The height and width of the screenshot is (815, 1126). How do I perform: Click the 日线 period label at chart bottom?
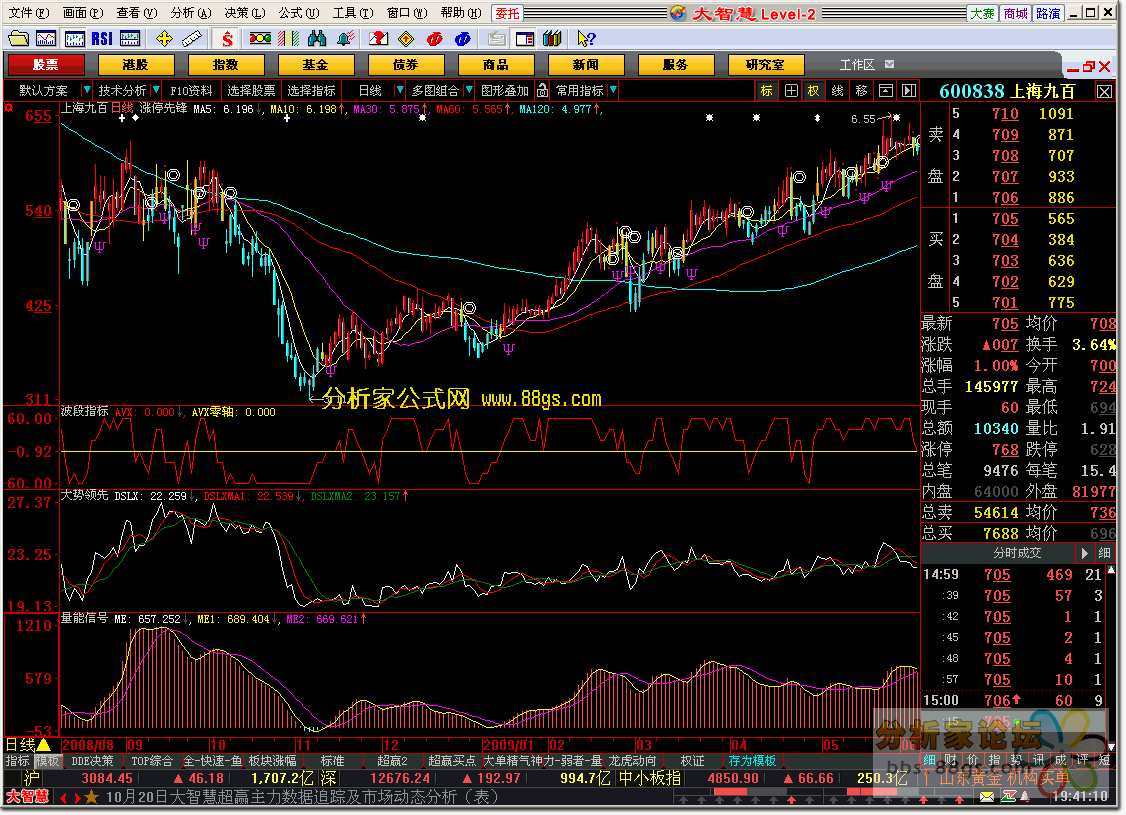[21, 745]
